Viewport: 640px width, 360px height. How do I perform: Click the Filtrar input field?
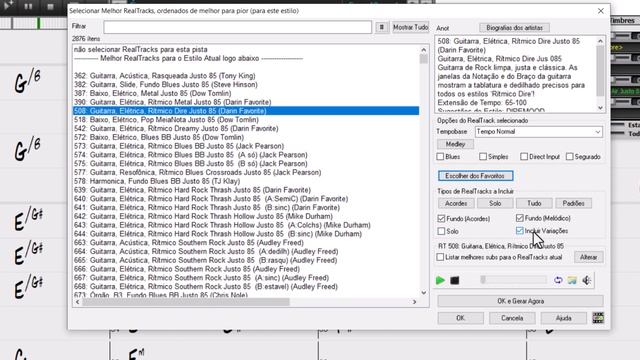[237, 27]
